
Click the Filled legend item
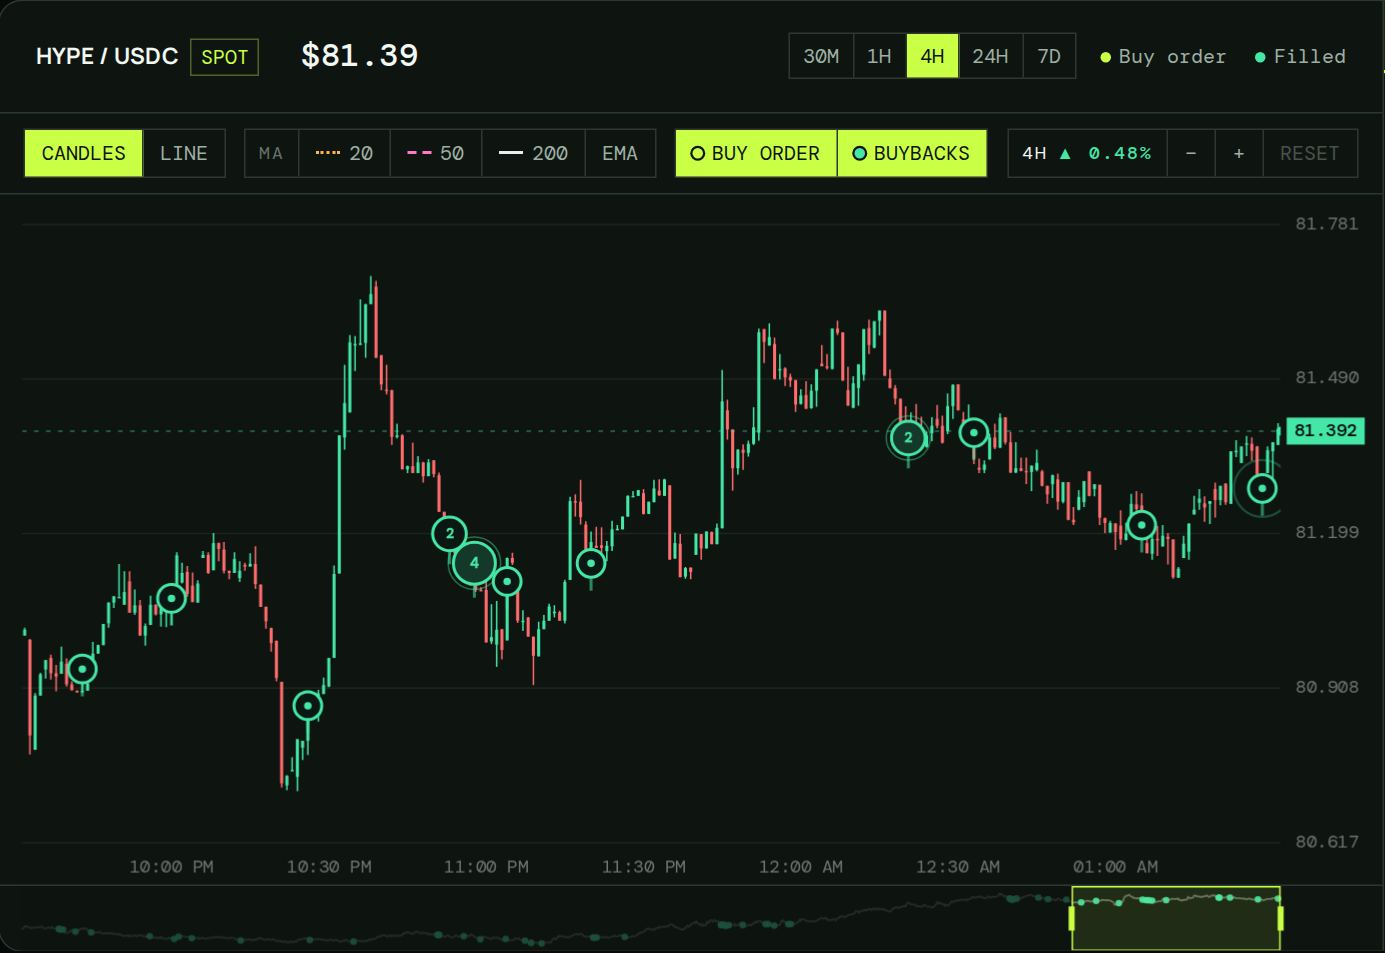coord(1300,57)
